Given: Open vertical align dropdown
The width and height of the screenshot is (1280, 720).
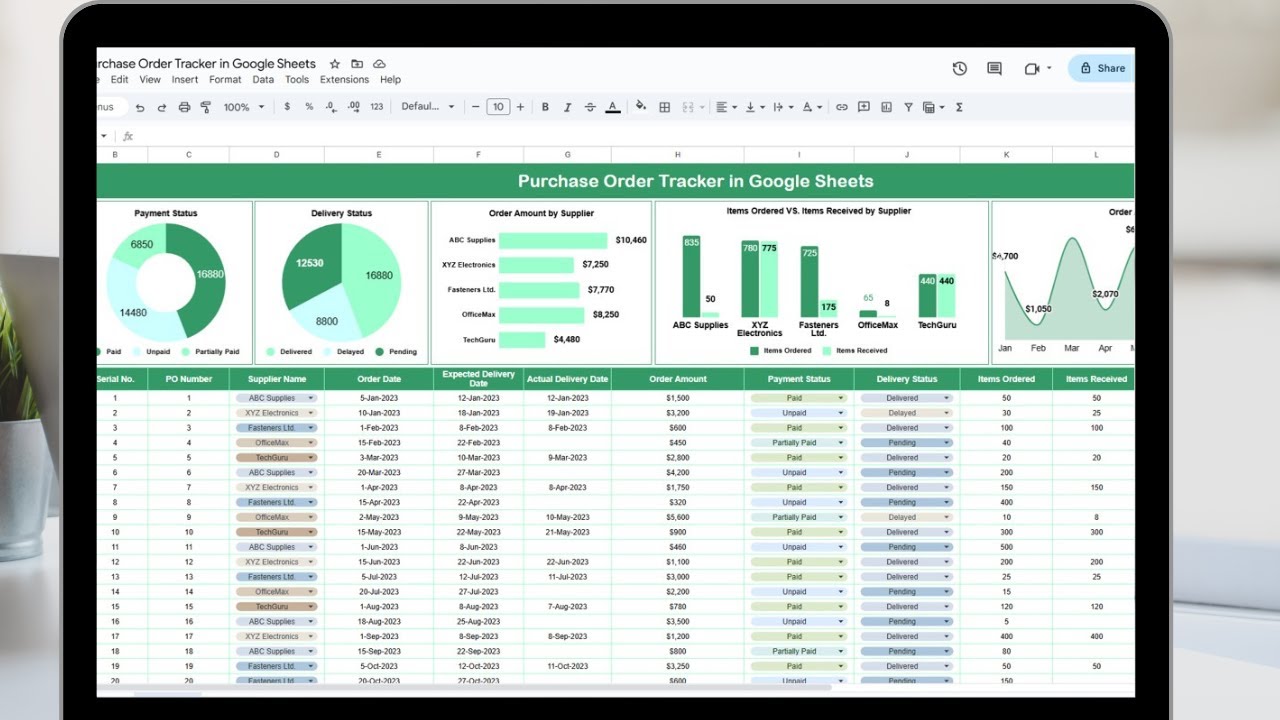Looking at the screenshot, I should point(755,107).
